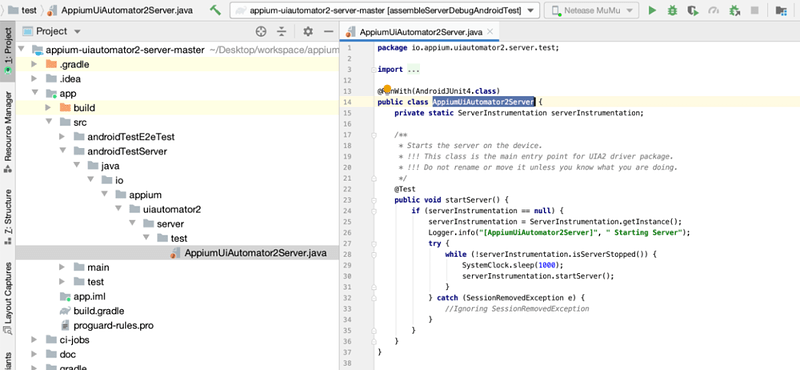Open the Netease MuMu device dropdown
The height and width of the screenshot is (370, 800).
pos(591,10)
